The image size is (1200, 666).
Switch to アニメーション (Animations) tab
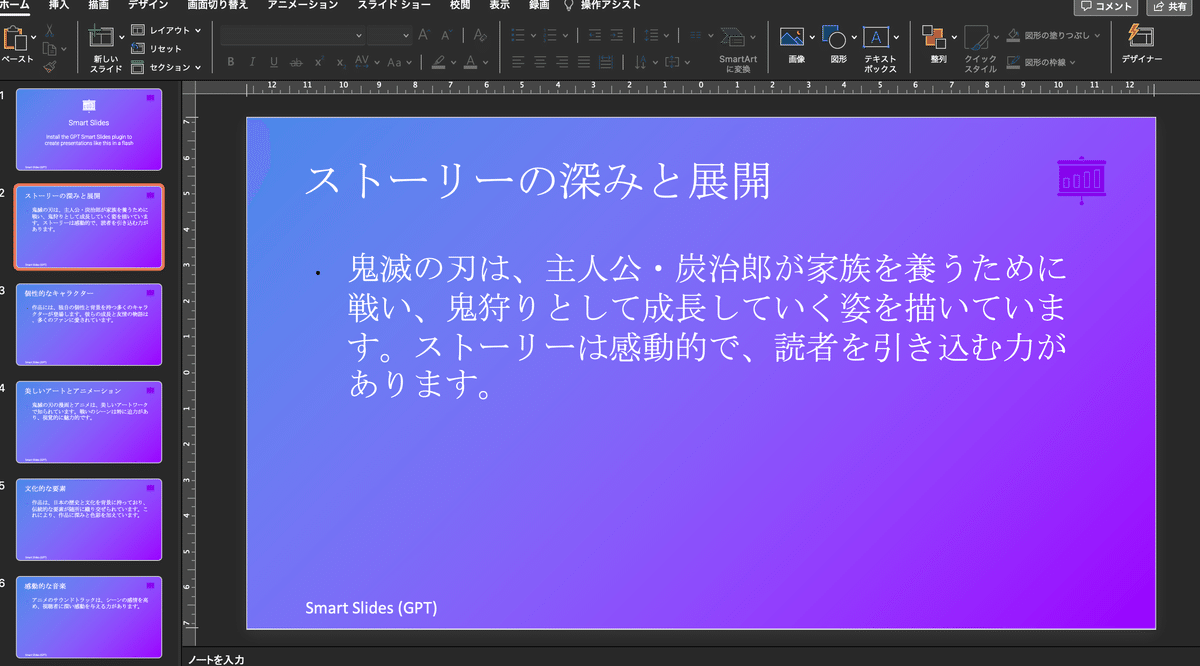(x=303, y=5)
